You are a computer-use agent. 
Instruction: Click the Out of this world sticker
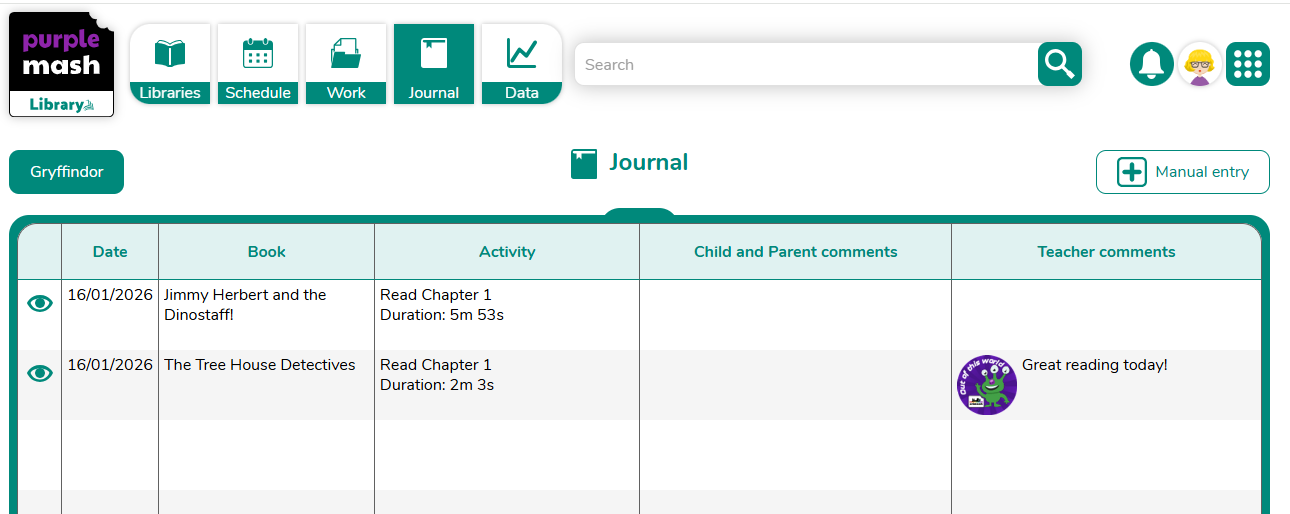point(987,385)
